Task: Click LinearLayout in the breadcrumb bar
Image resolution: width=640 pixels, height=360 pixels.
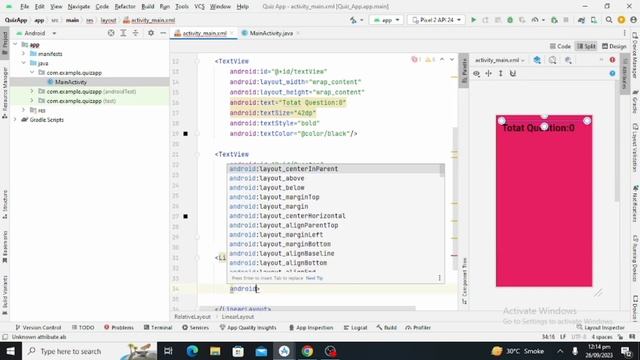Action: 238,317
